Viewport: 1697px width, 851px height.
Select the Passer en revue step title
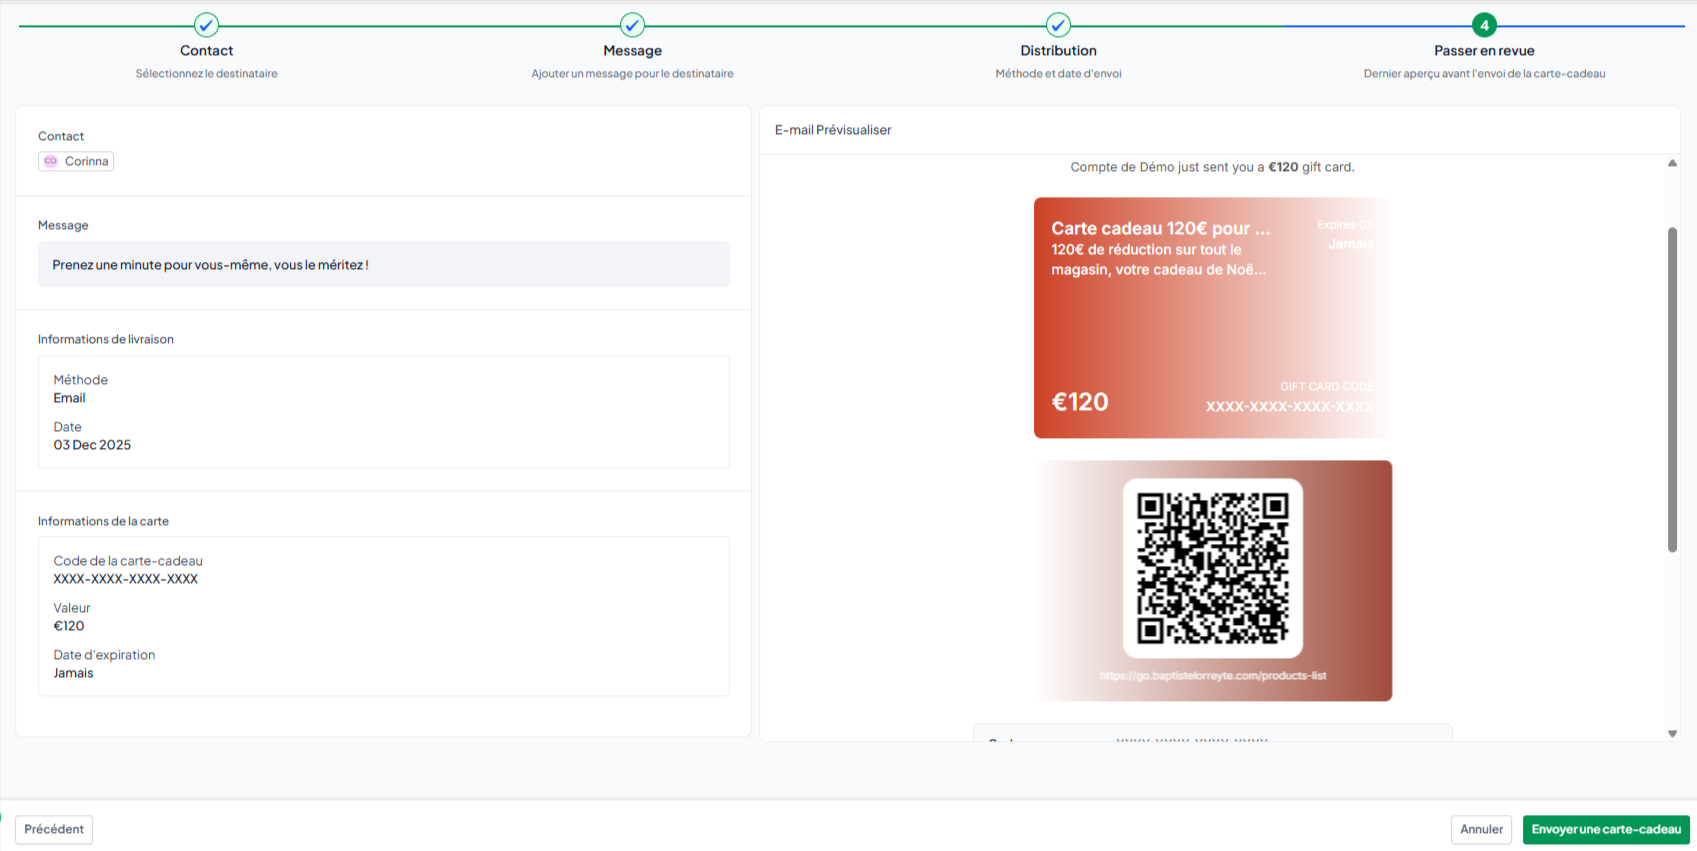(1484, 51)
